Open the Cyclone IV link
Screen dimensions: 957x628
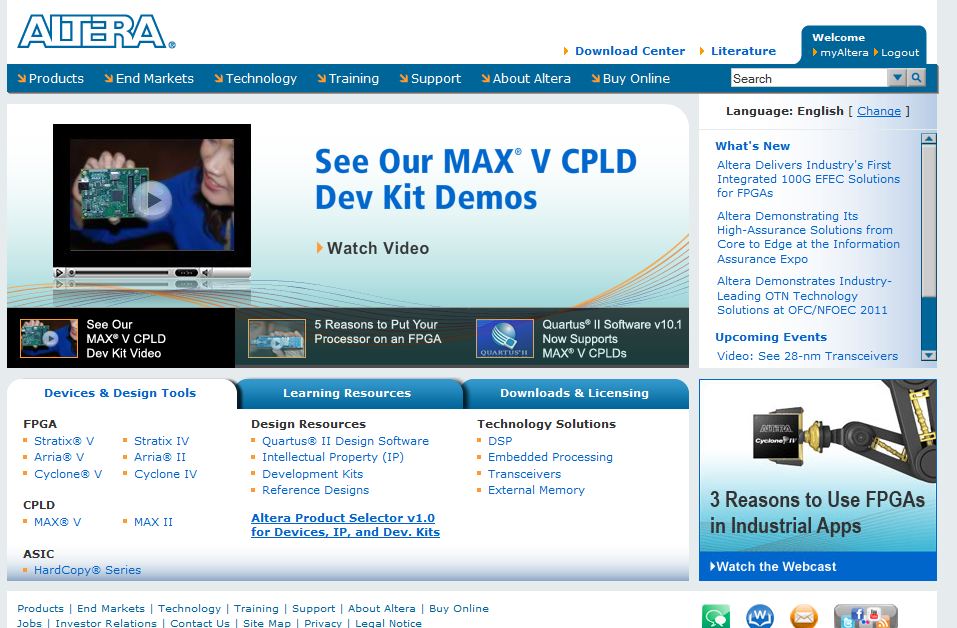click(x=165, y=474)
